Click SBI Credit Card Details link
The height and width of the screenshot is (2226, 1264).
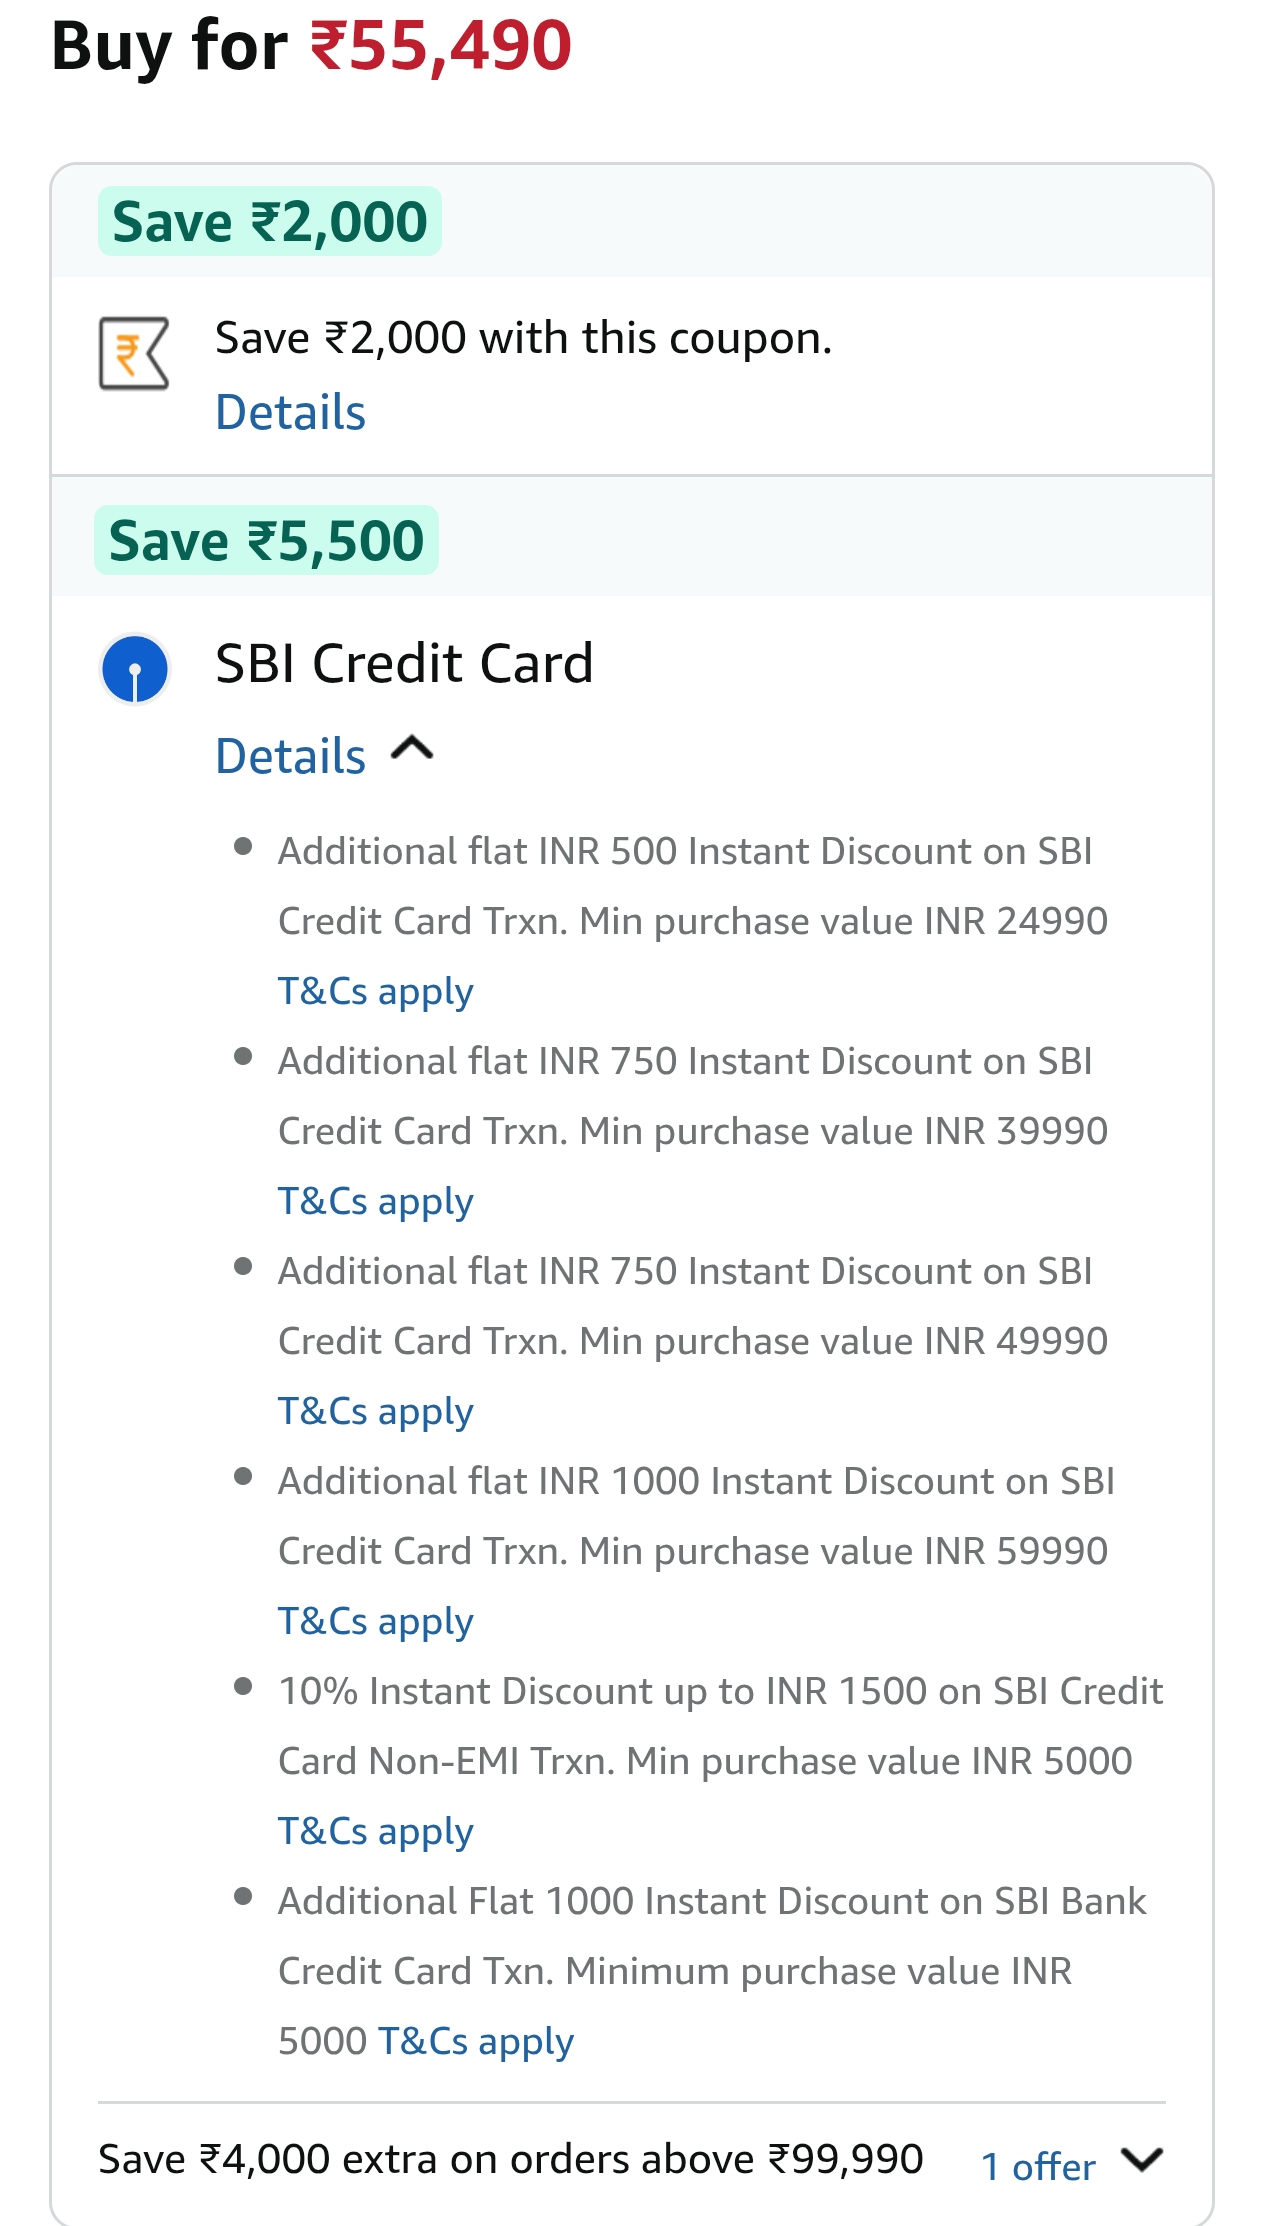(291, 756)
